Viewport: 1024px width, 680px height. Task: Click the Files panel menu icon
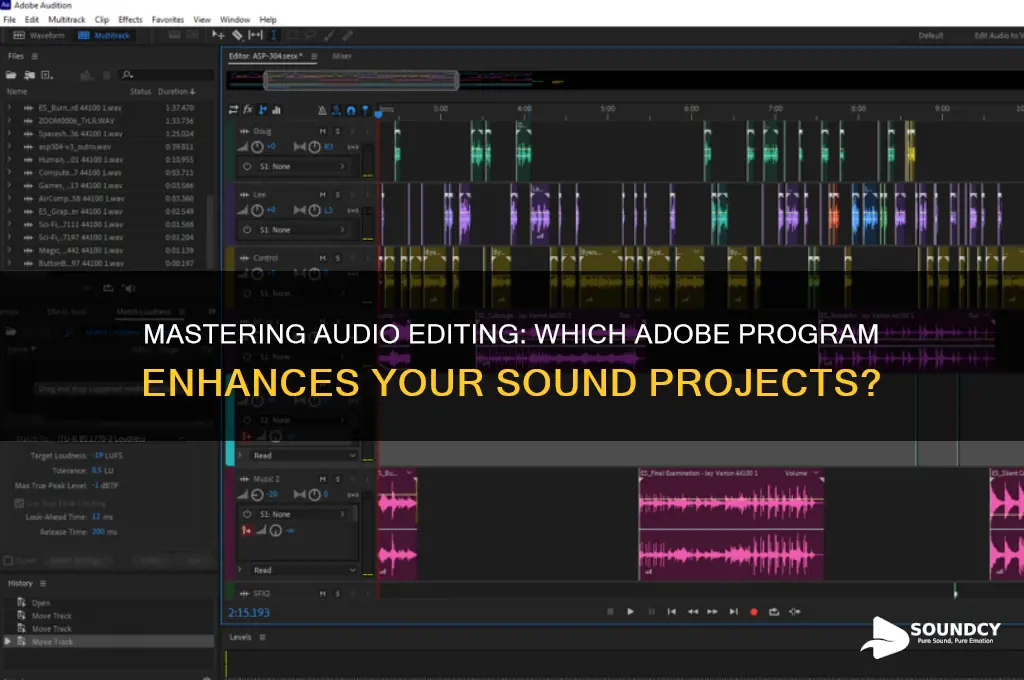click(35, 56)
